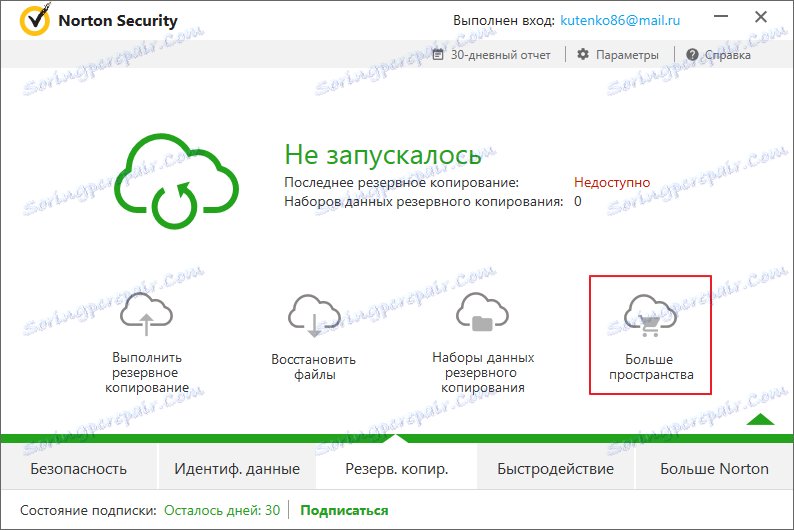The width and height of the screenshot is (794, 530).
Task: Expand the green triangle arrow above tabs
Action: (760, 419)
